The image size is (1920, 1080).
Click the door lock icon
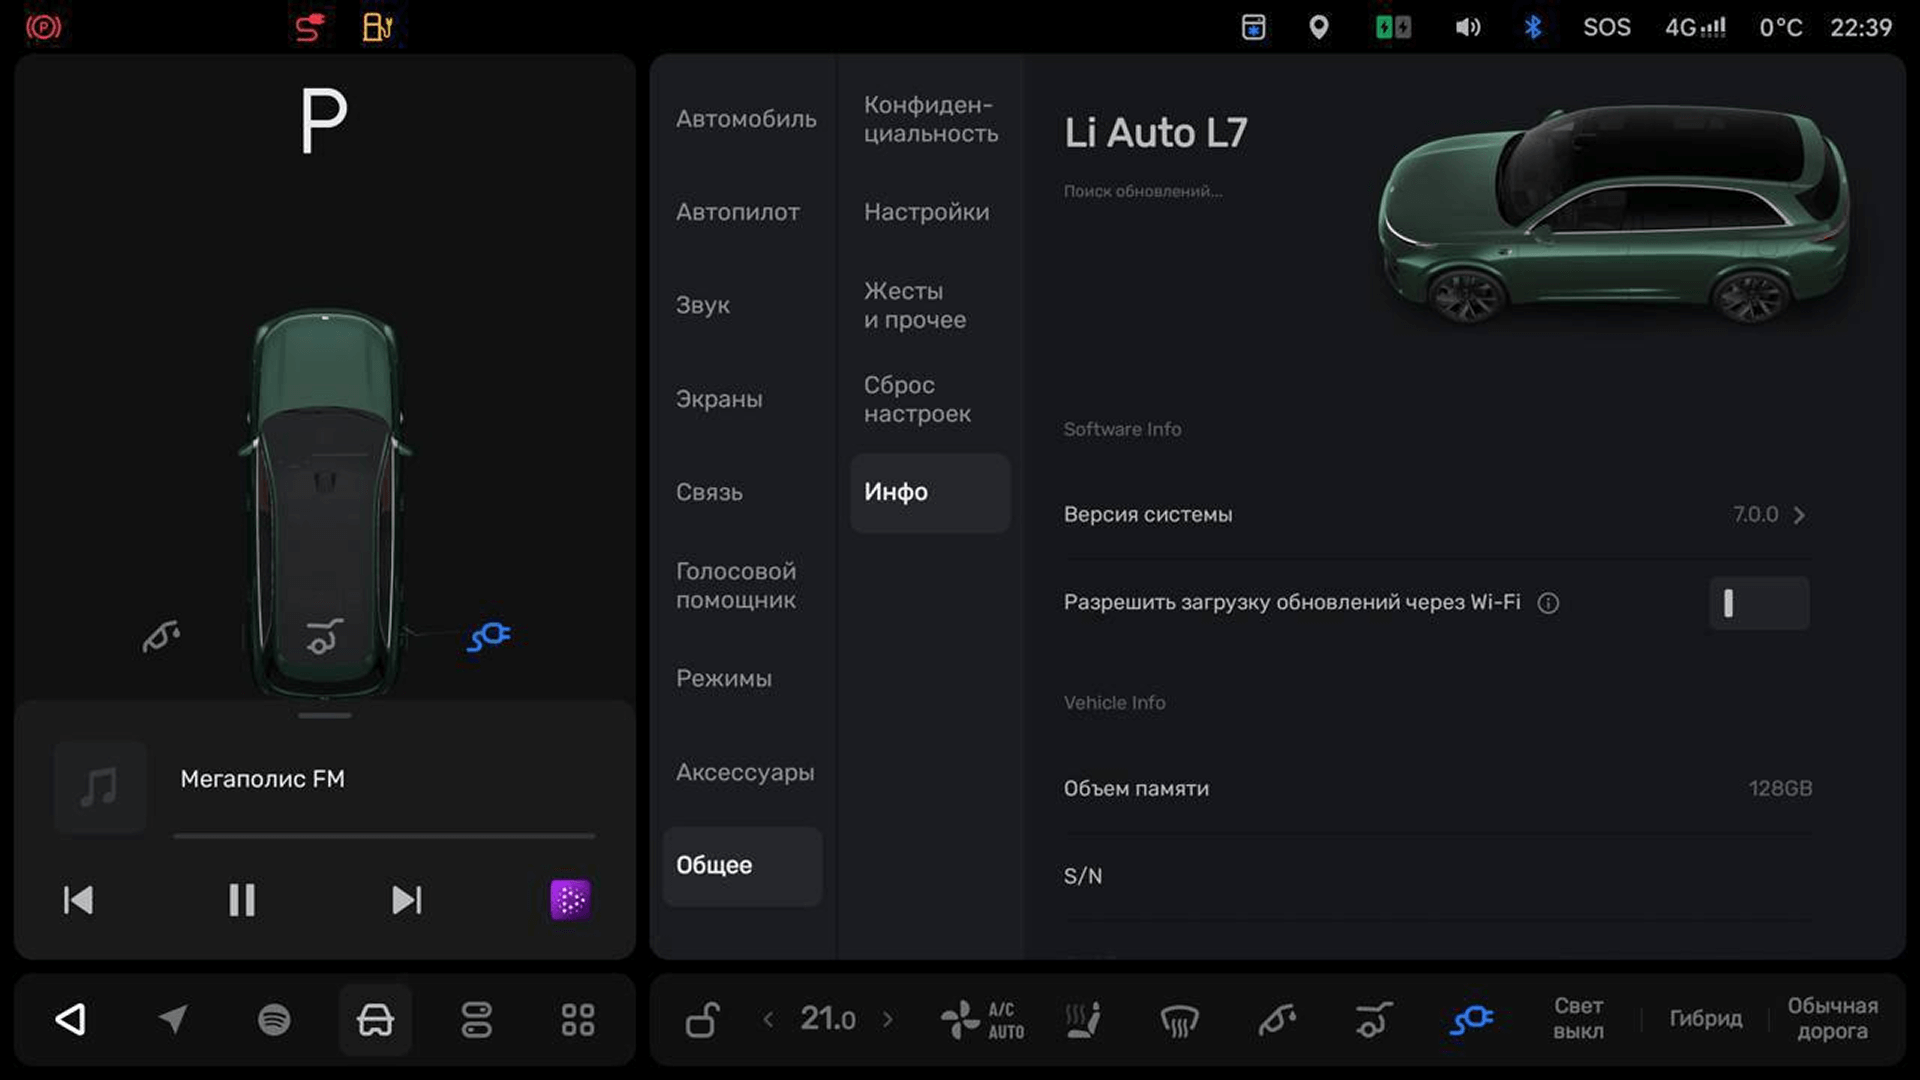pos(702,1019)
